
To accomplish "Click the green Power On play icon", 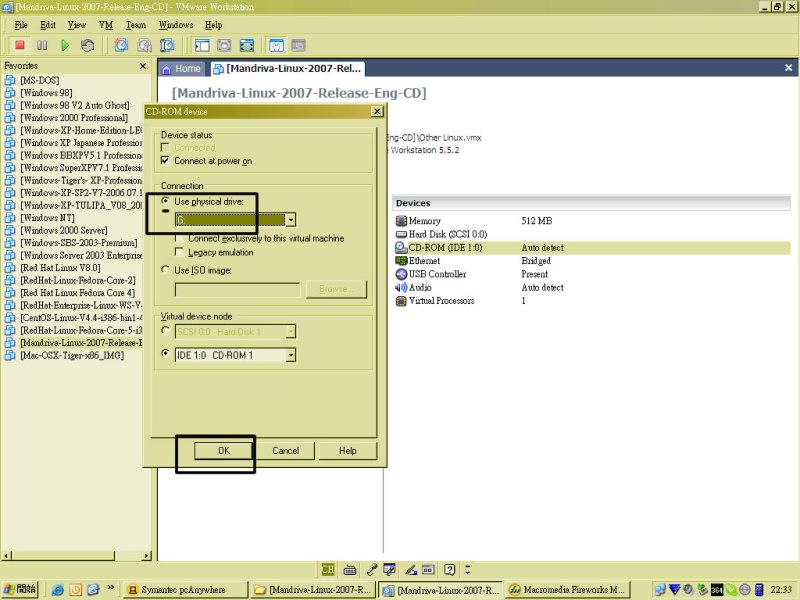I will [x=65, y=45].
